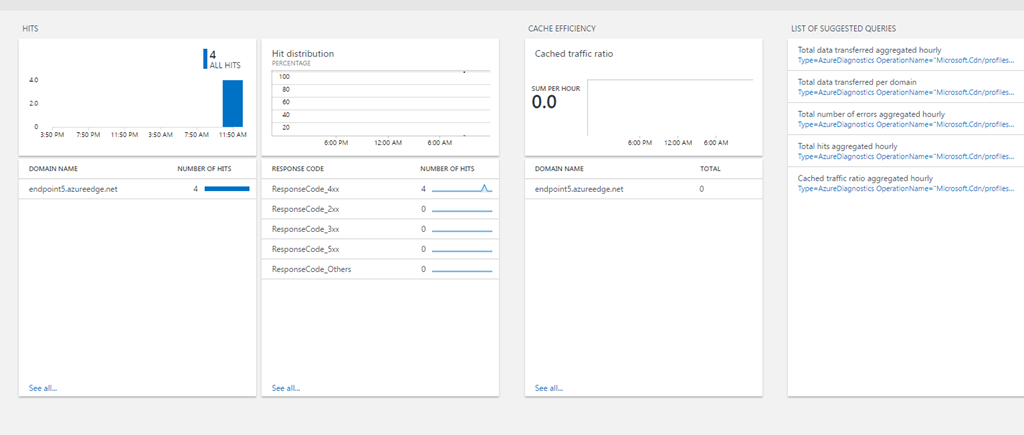Select the ResponseCode_2xx row
Screen dimensions: 1024x435
(305, 209)
